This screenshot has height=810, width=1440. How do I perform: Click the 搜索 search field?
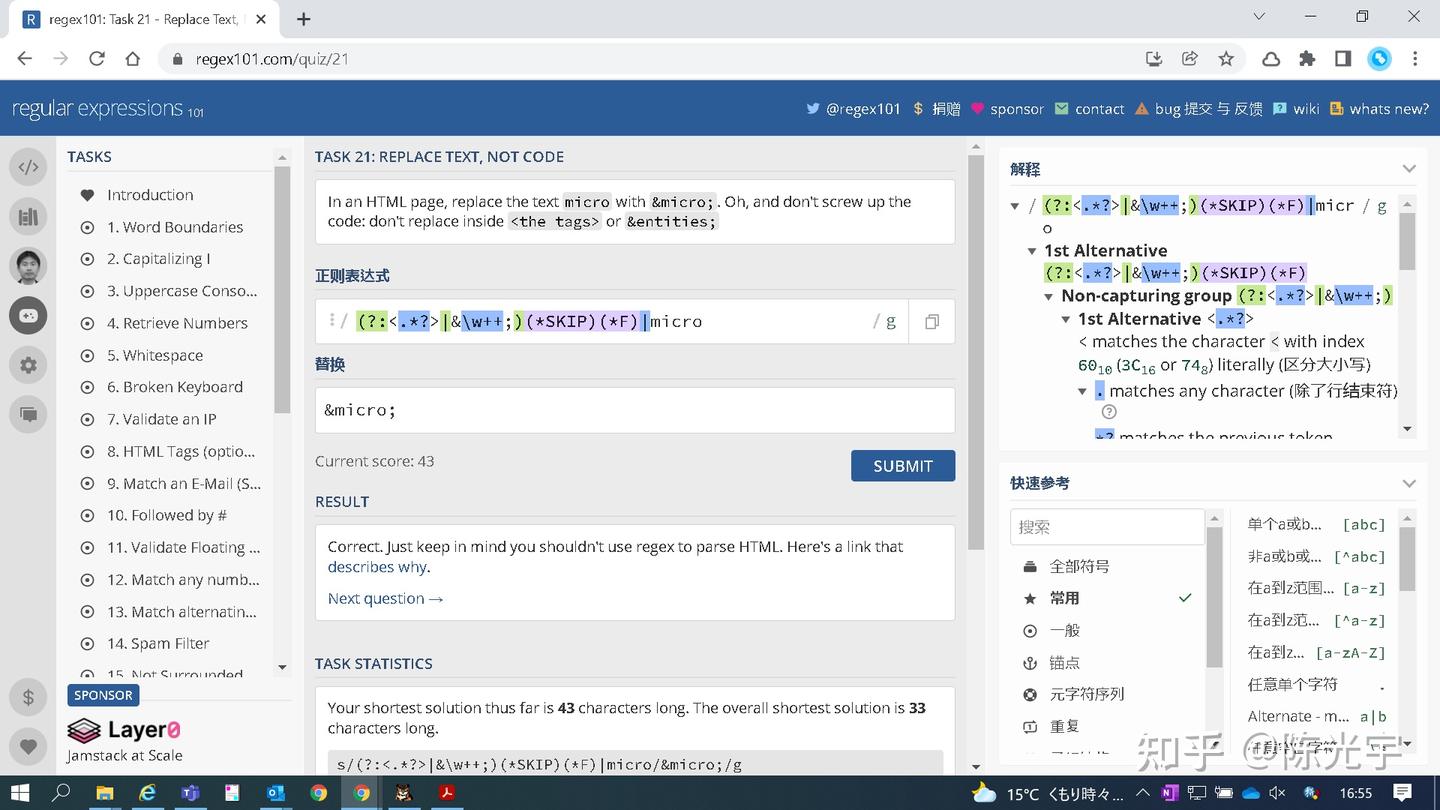pos(1107,527)
